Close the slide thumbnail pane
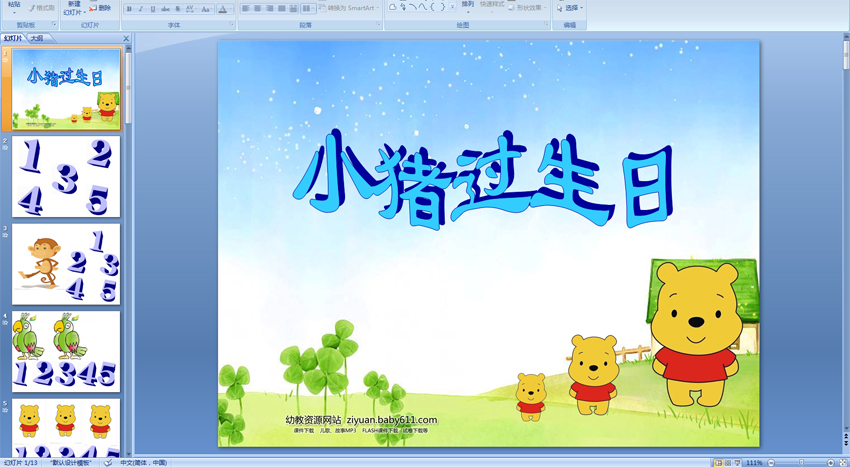Image resolution: width=850 pixels, height=467 pixels. (126, 39)
